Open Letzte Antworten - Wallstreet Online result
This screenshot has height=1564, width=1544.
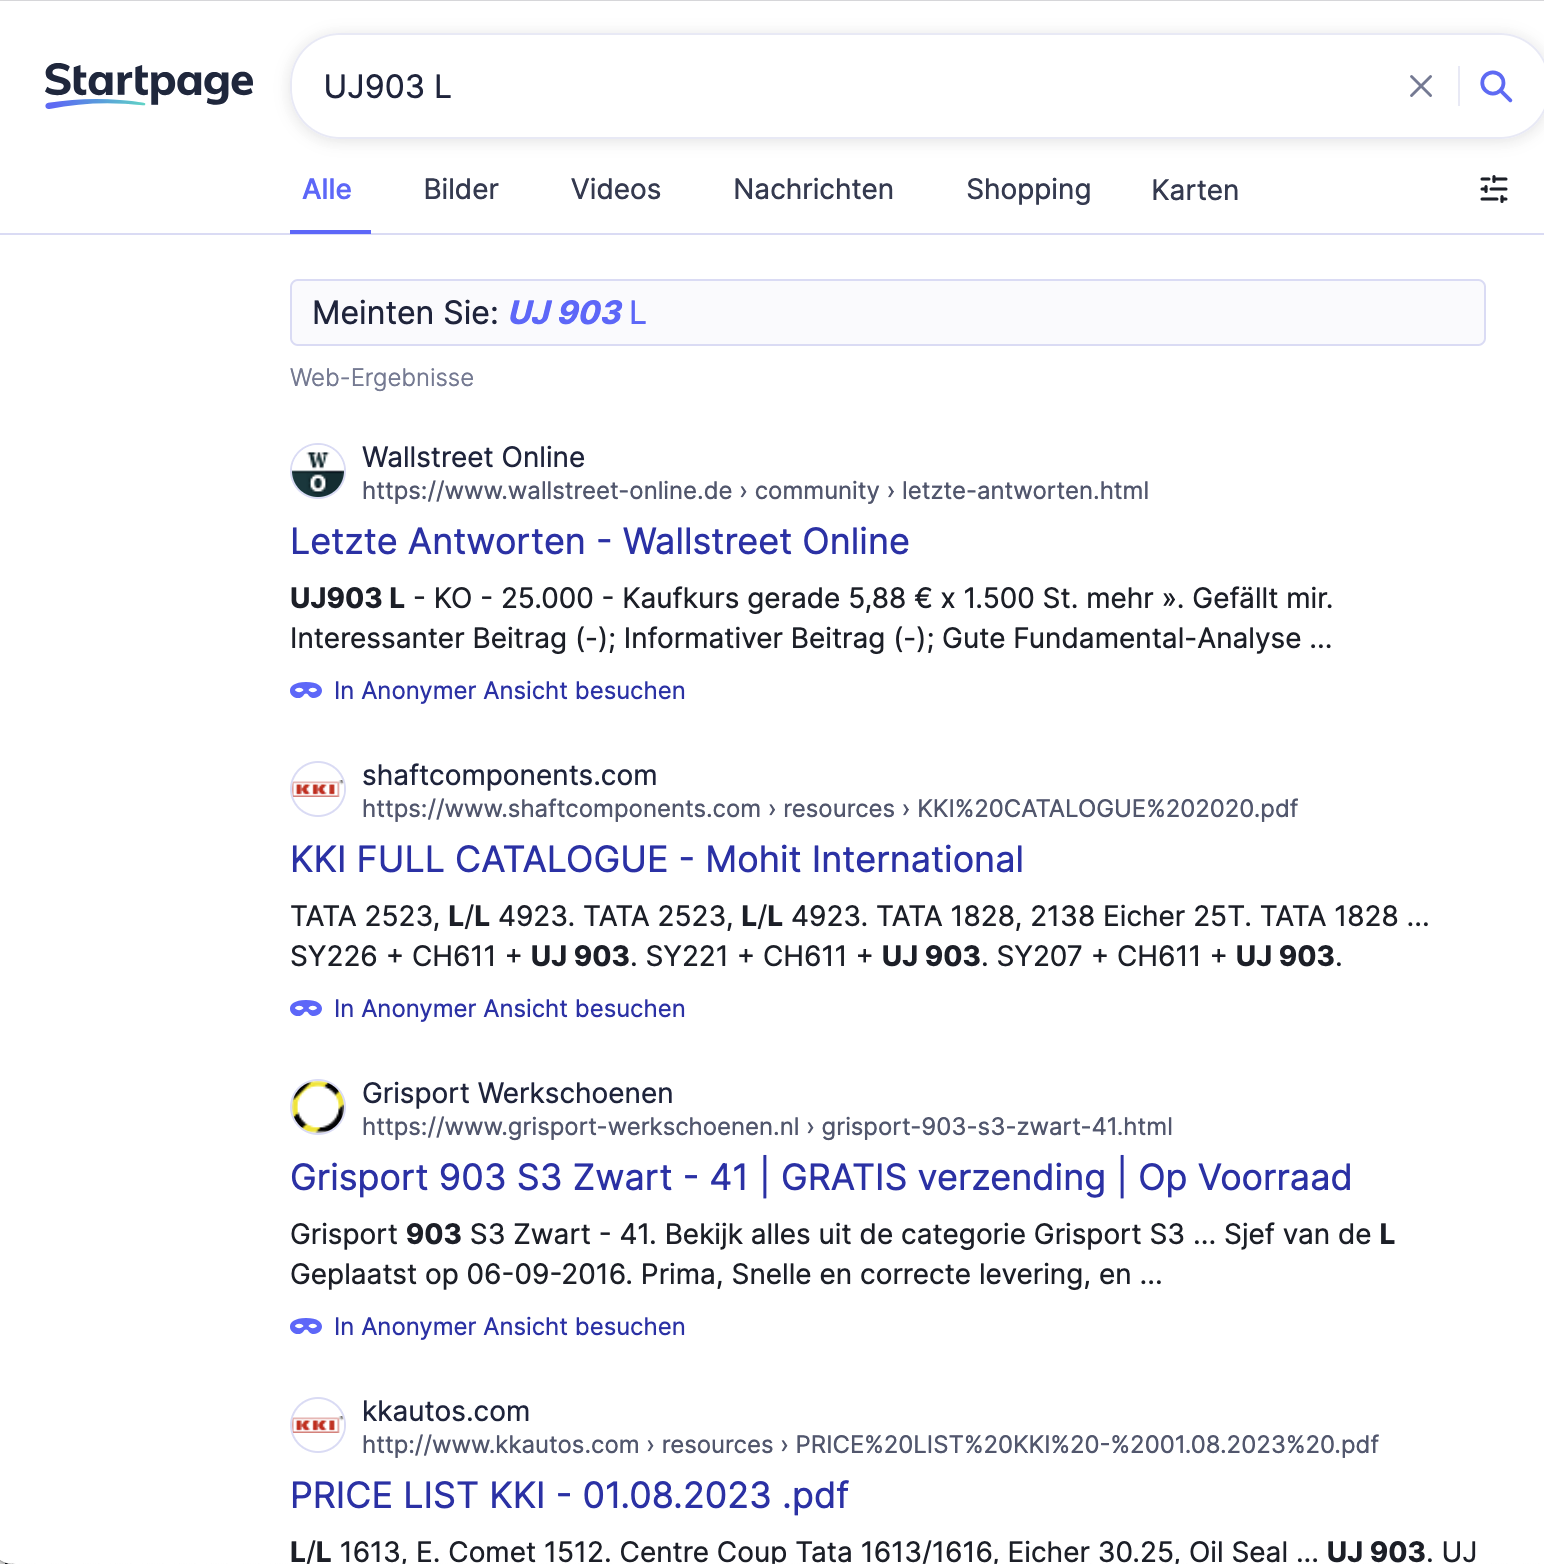pyautogui.click(x=599, y=542)
